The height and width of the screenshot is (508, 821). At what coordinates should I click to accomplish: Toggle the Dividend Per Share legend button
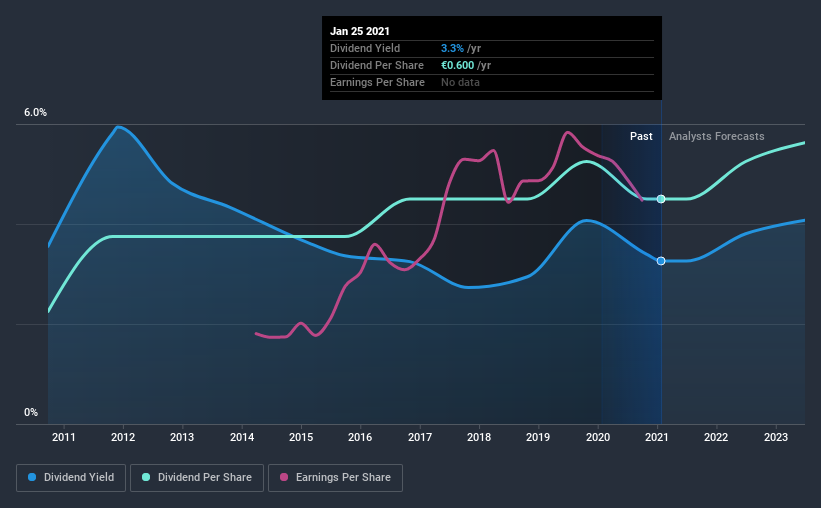coord(197,478)
